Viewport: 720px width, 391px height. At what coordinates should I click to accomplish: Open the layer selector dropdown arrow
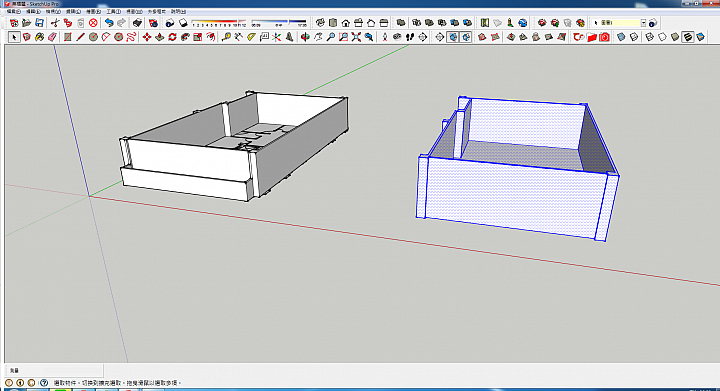643,22
